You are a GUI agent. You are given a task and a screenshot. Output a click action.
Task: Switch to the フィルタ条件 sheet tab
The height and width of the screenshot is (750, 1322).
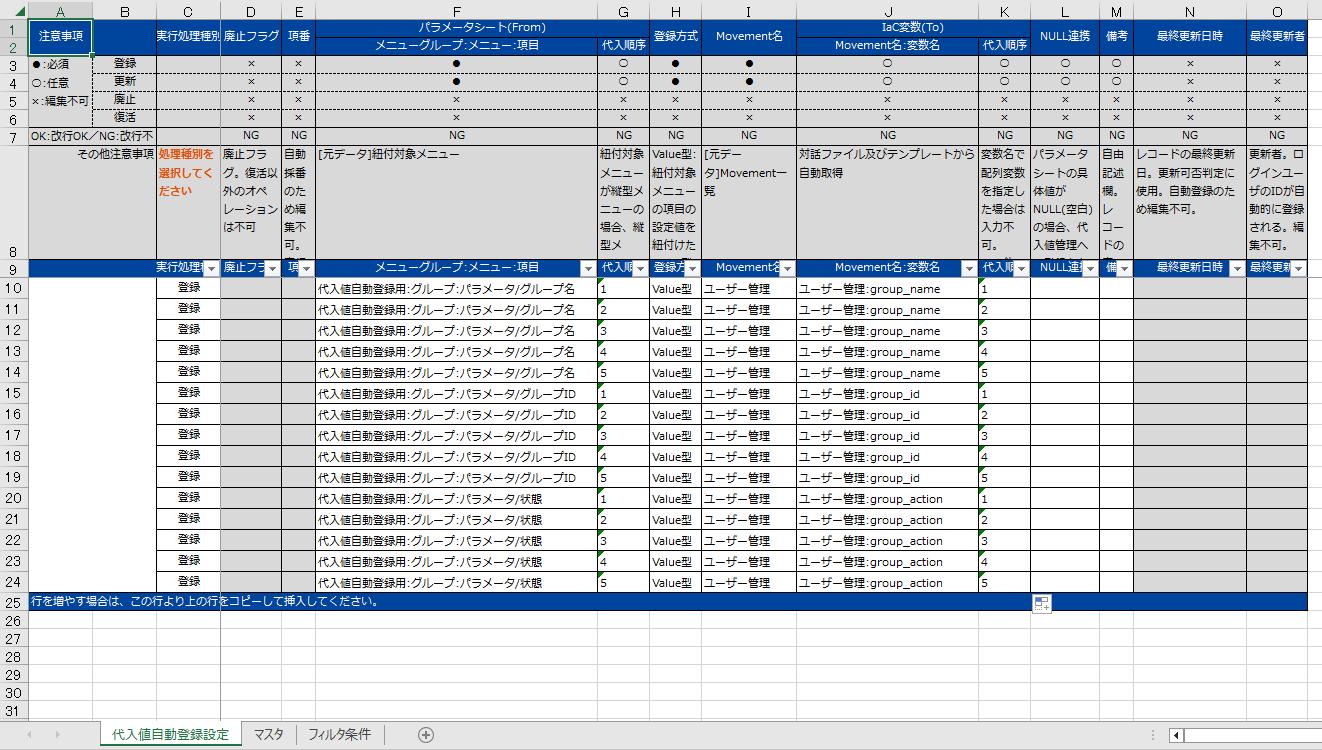coord(341,733)
